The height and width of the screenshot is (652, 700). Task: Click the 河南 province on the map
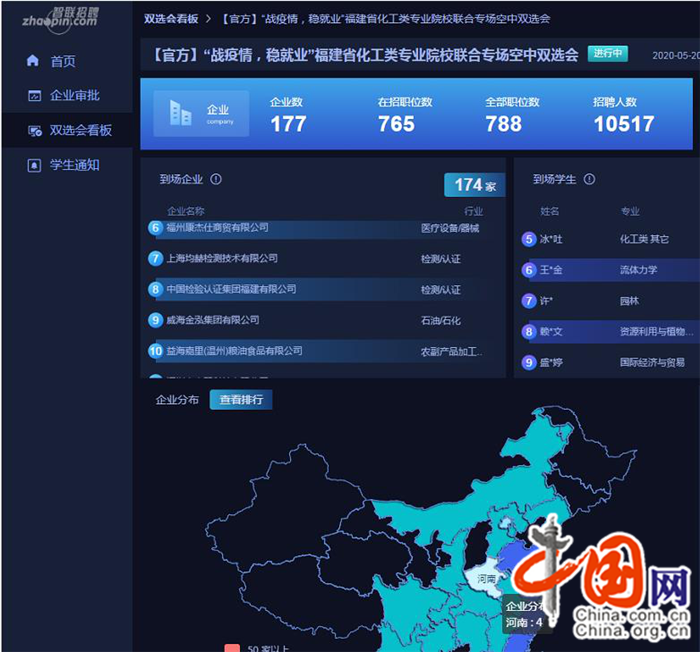click(488, 580)
